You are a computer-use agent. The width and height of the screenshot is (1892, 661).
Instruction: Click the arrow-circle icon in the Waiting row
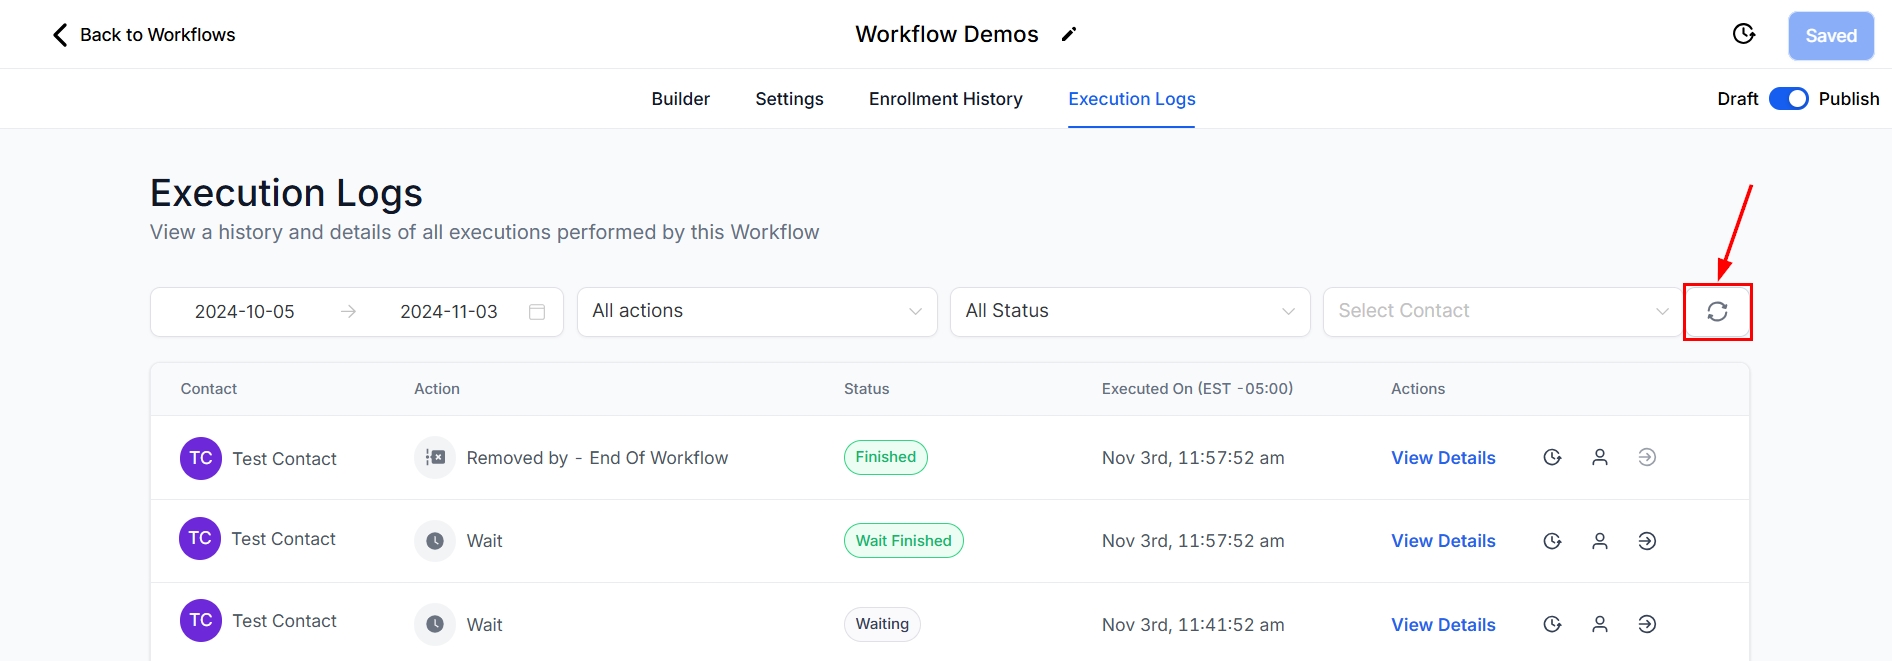(1647, 624)
